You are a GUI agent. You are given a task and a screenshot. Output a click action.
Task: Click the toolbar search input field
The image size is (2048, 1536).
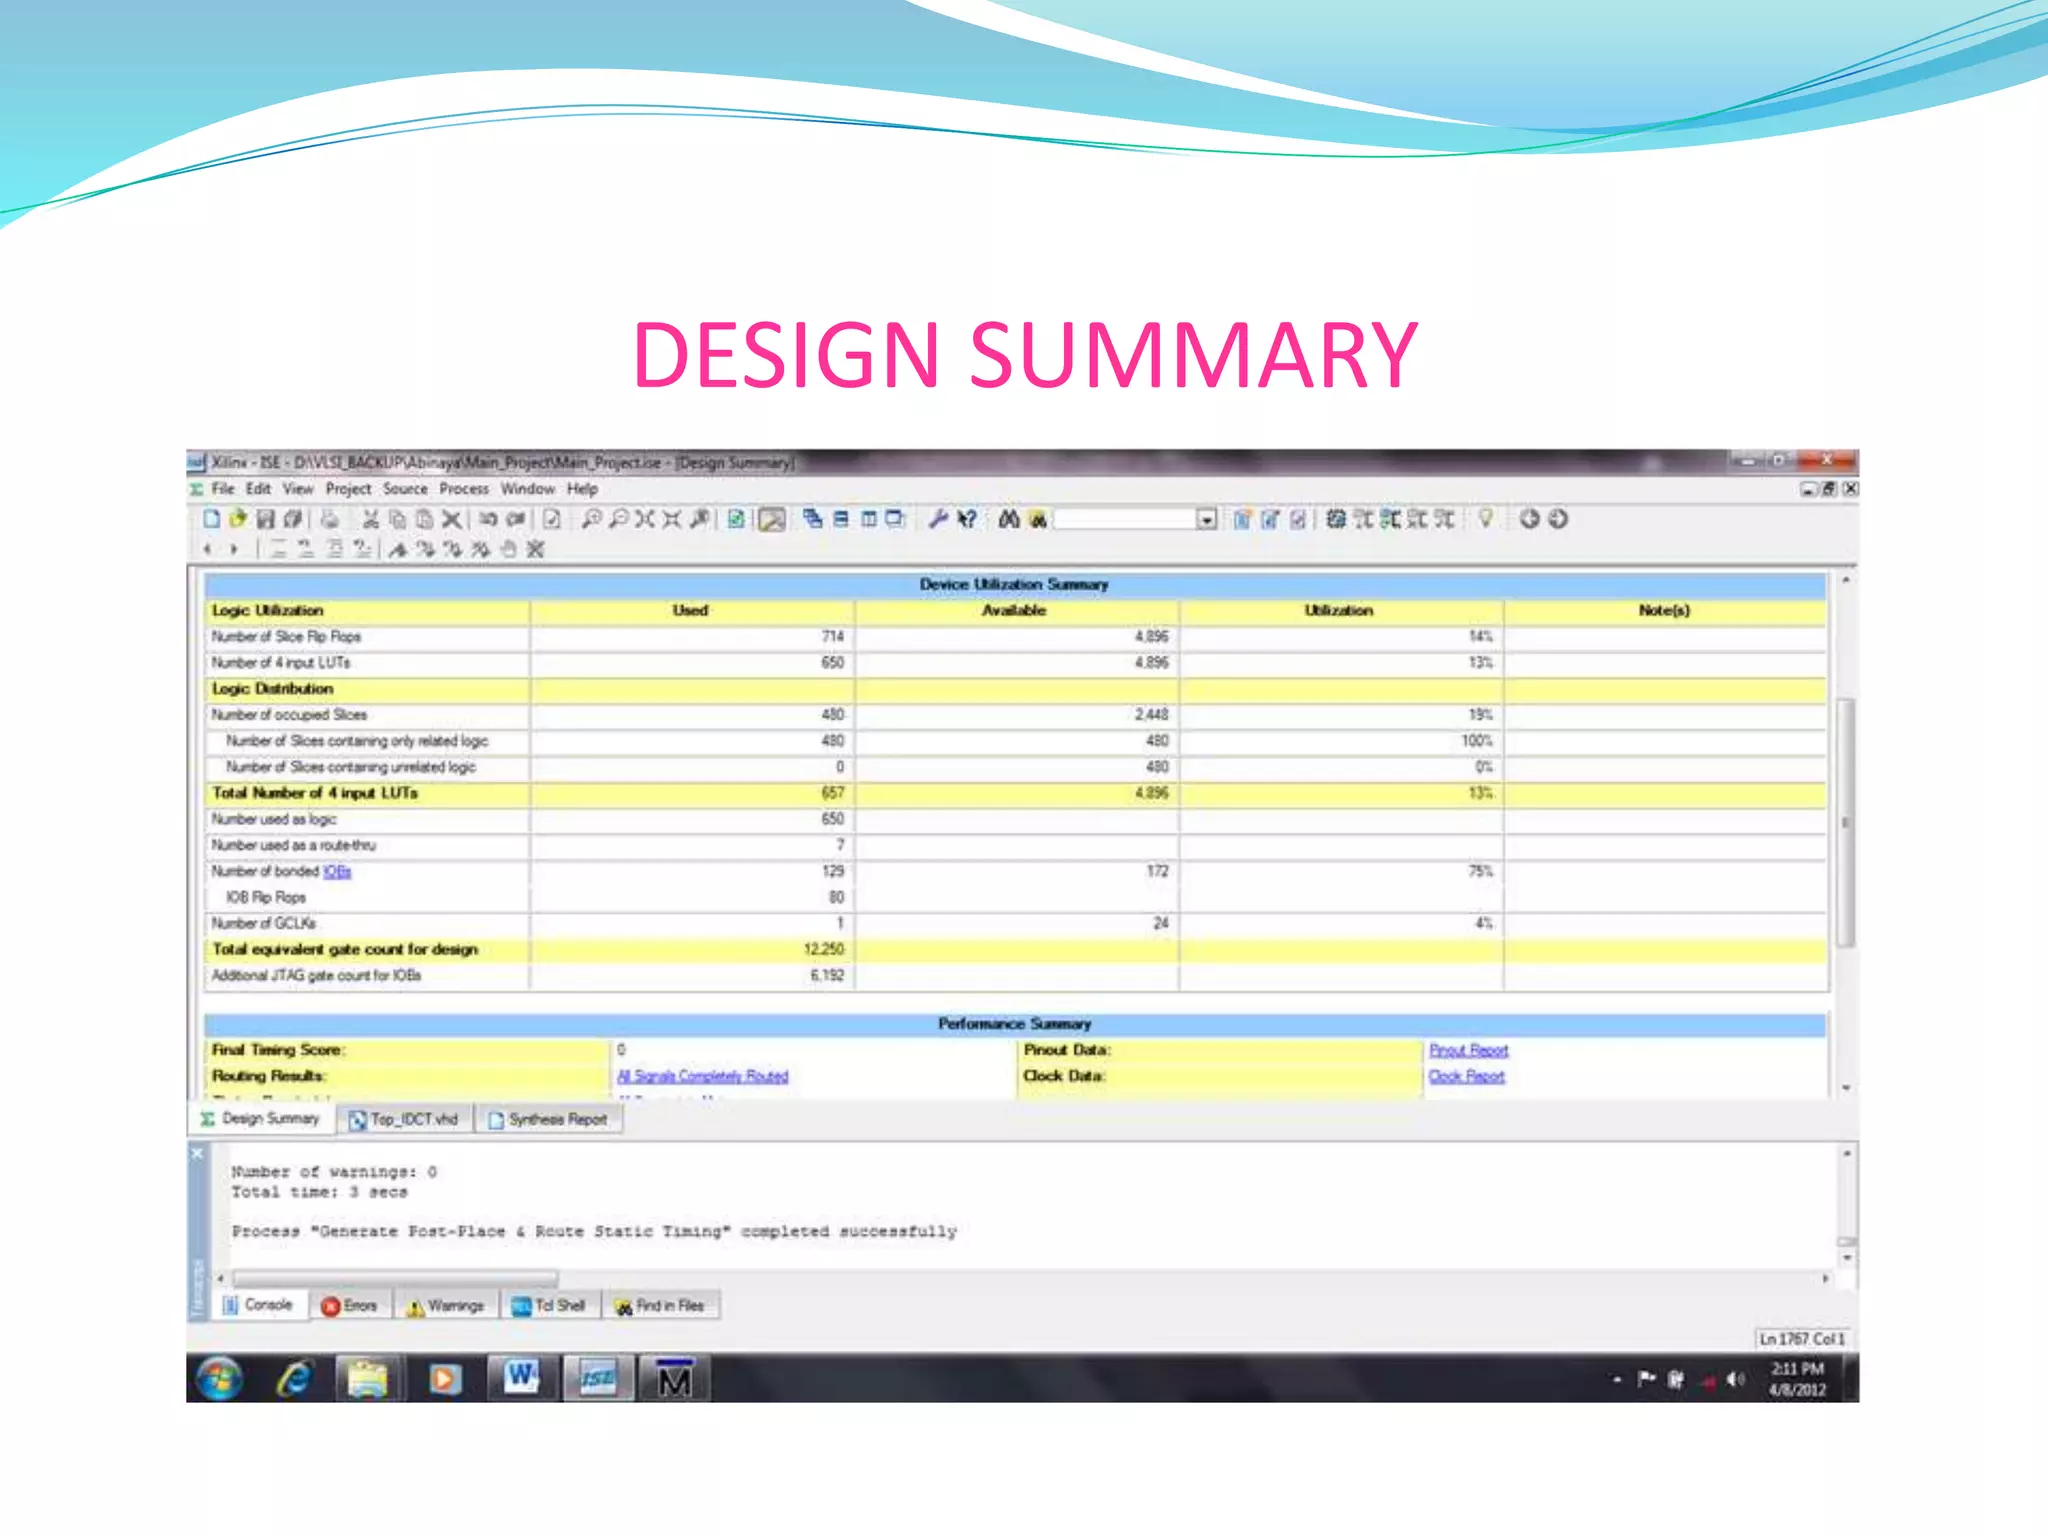point(1125,519)
